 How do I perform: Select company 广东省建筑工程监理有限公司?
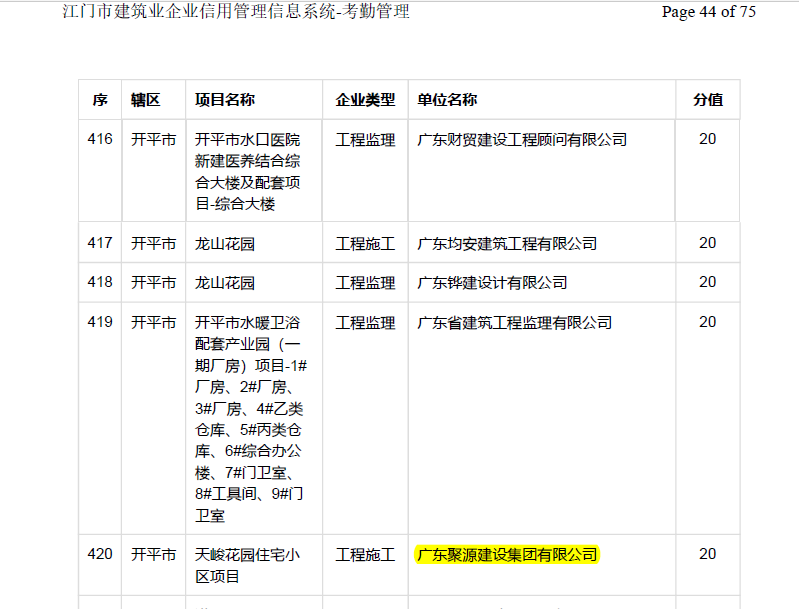coord(514,323)
